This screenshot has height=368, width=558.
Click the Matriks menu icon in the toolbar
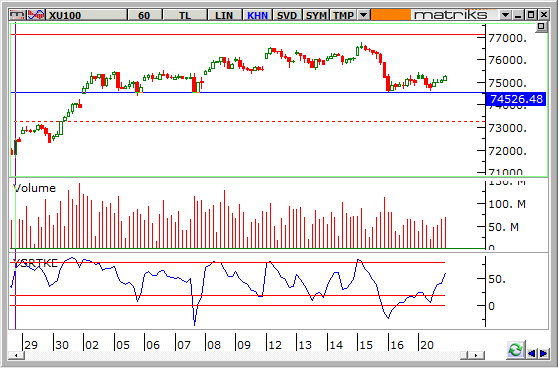tap(18, 15)
